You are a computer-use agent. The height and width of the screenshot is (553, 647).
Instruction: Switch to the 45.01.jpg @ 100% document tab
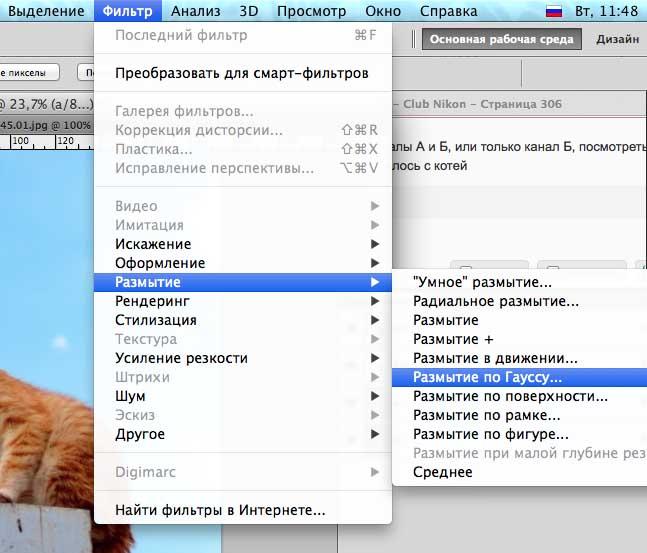pos(46,125)
